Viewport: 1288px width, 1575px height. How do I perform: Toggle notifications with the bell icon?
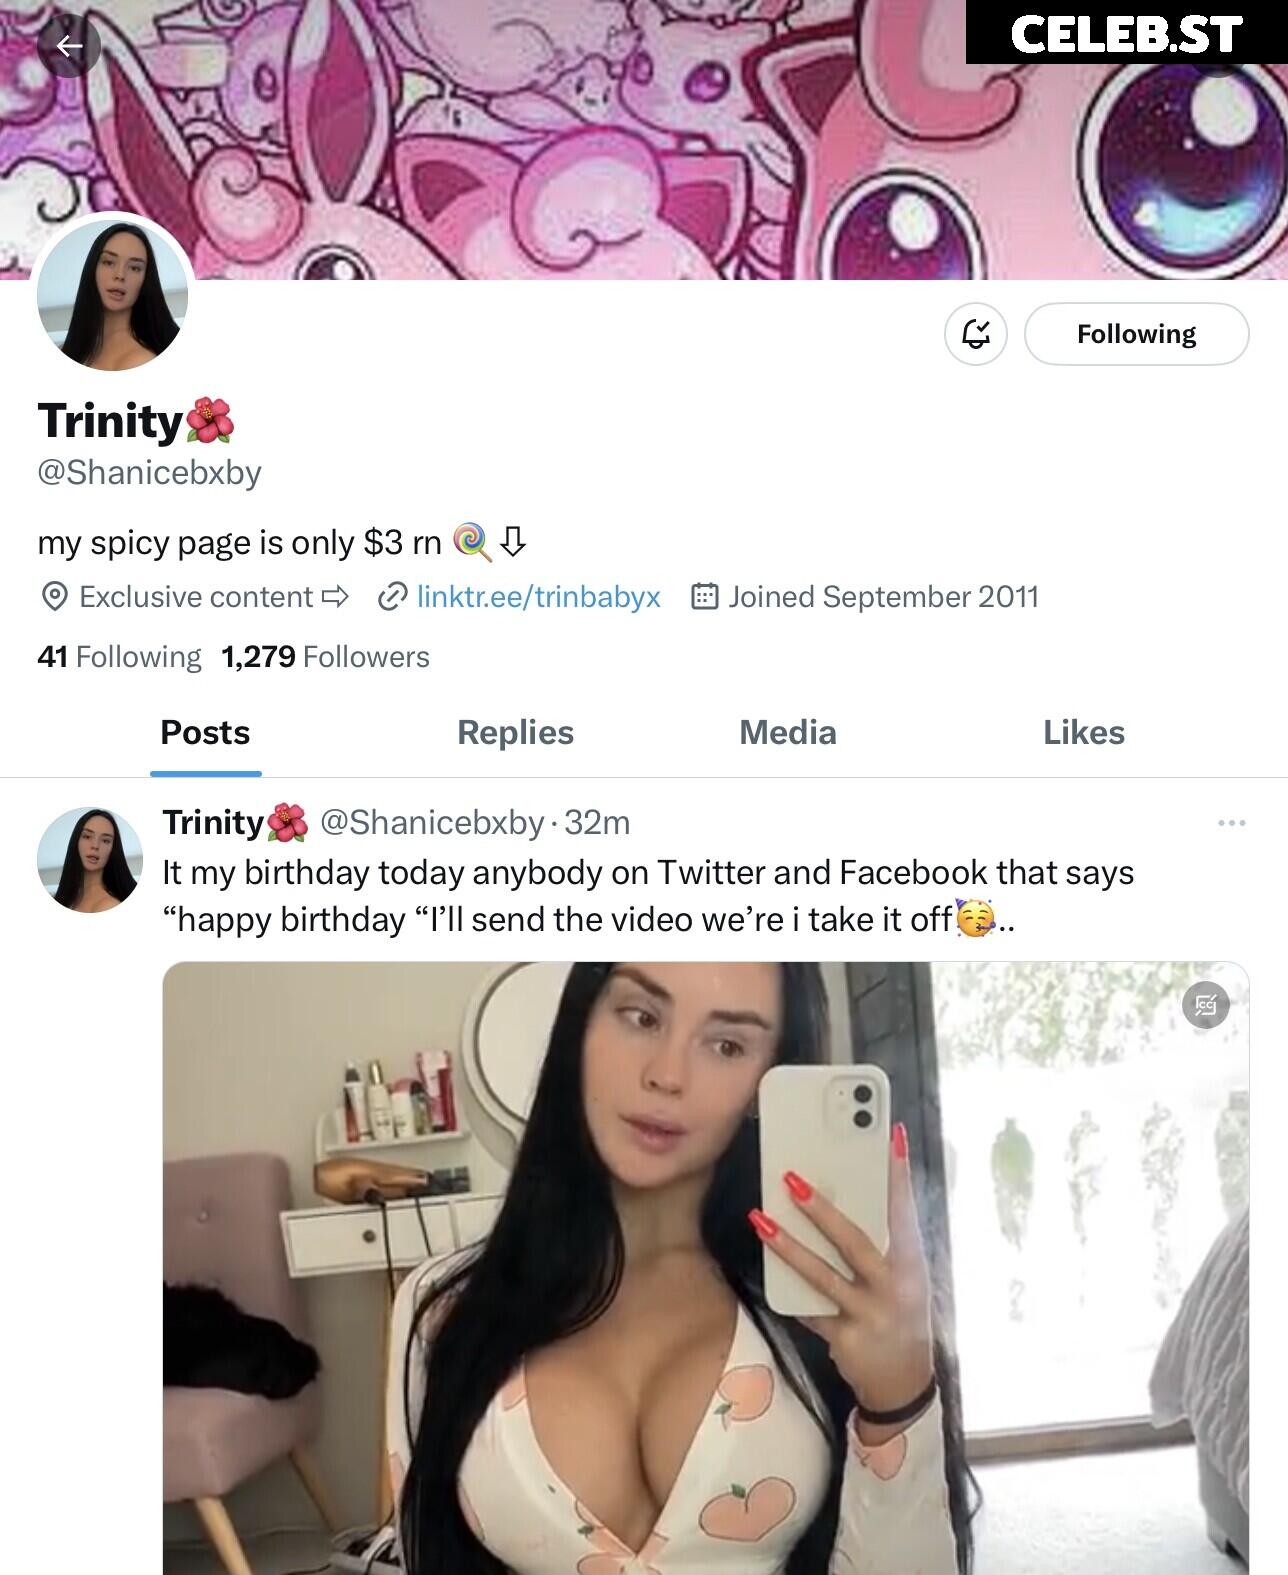[x=976, y=334]
